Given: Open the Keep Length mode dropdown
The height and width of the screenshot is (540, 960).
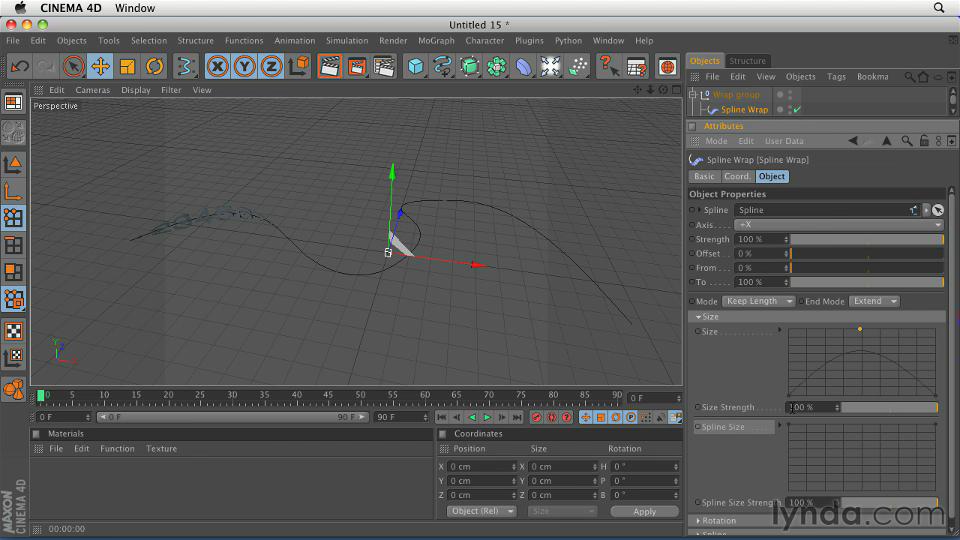Looking at the screenshot, I should 758,301.
